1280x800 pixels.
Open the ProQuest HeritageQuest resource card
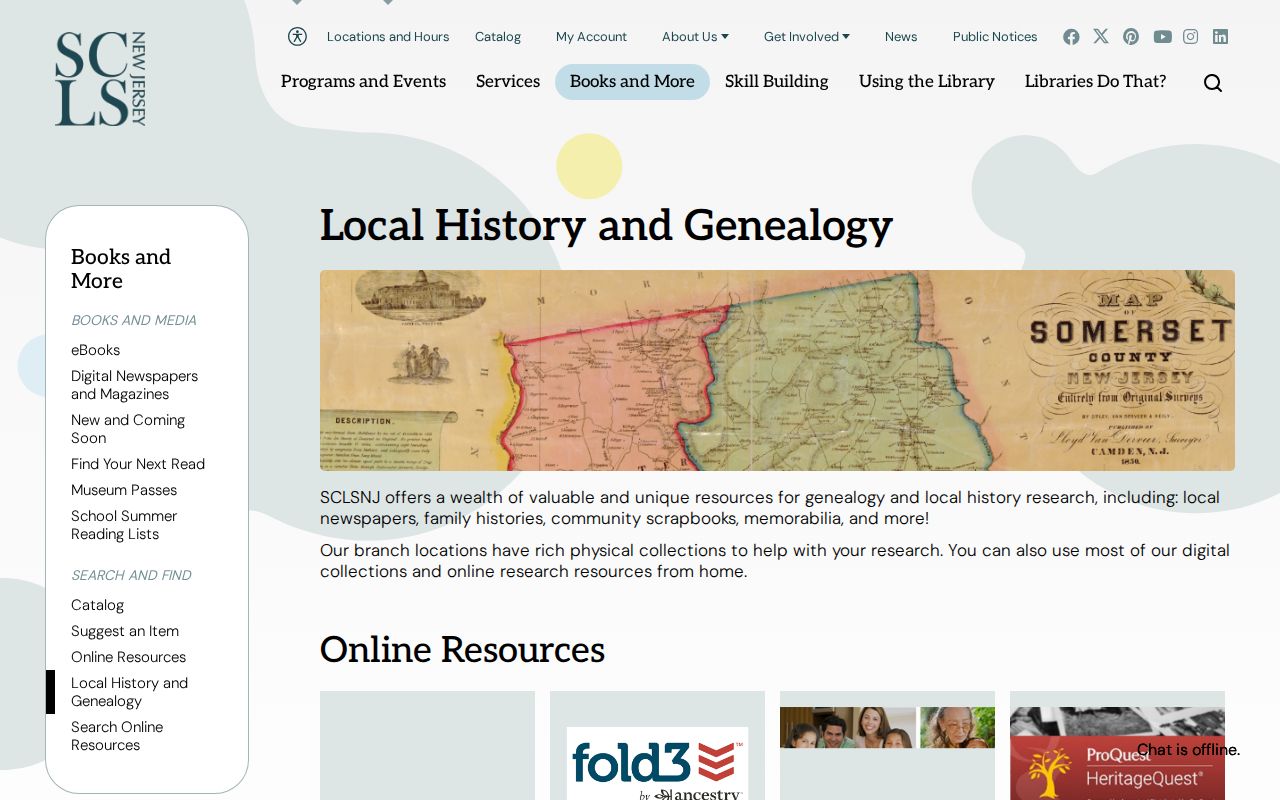click(1117, 746)
